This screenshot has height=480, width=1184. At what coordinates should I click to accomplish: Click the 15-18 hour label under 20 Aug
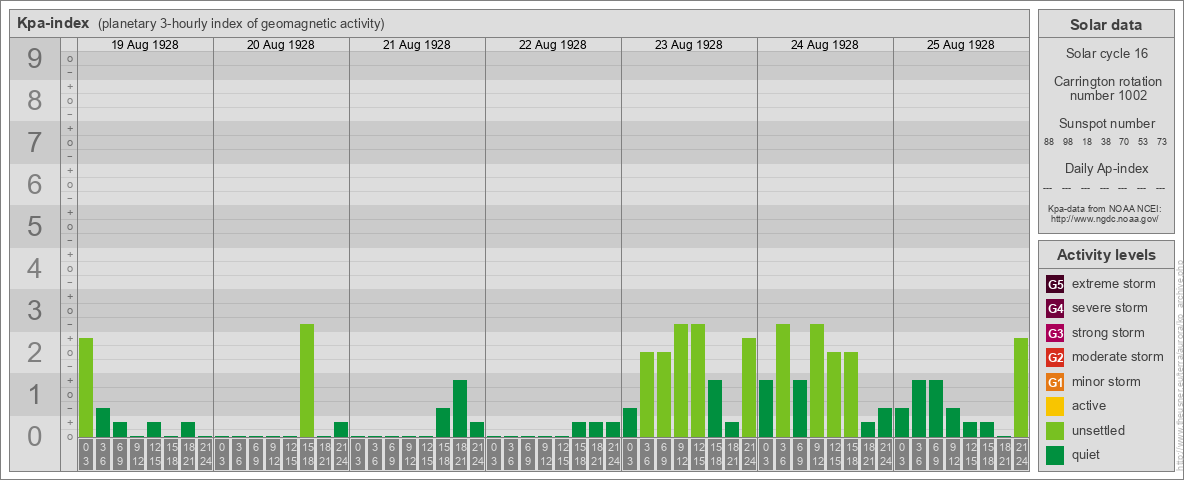(x=307, y=455)
